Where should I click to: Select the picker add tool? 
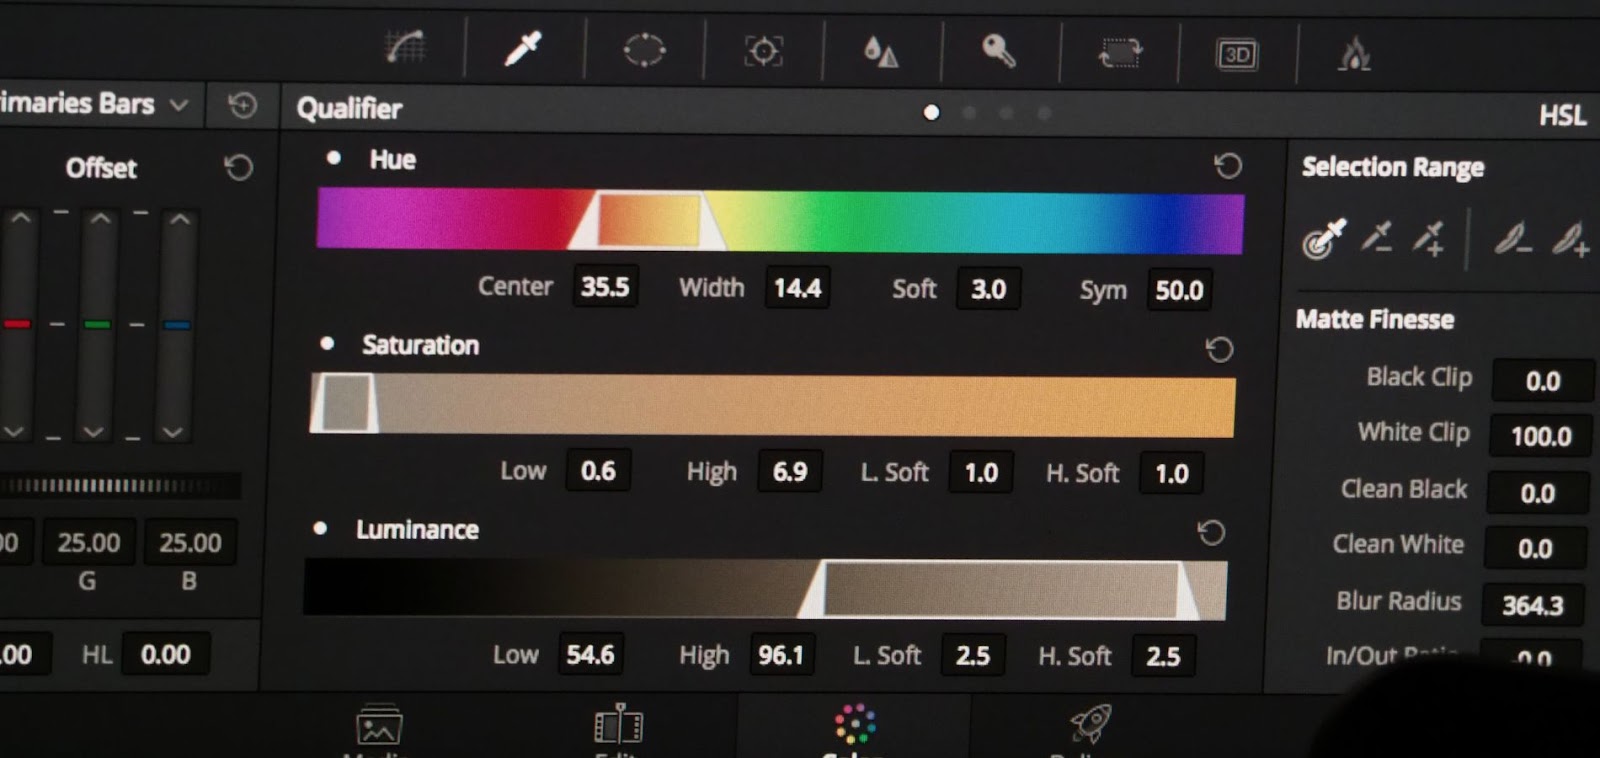(1429, 238)
